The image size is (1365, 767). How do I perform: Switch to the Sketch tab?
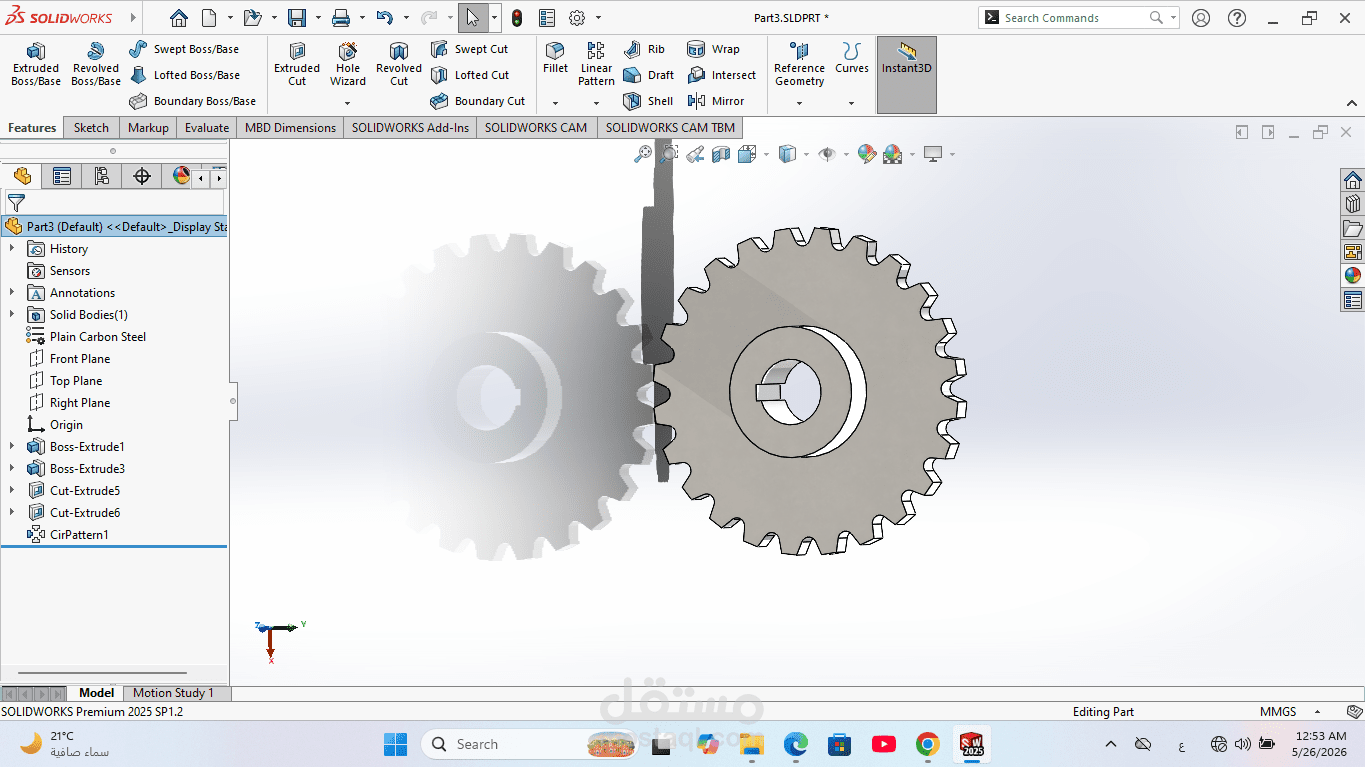tap(91, 128)
